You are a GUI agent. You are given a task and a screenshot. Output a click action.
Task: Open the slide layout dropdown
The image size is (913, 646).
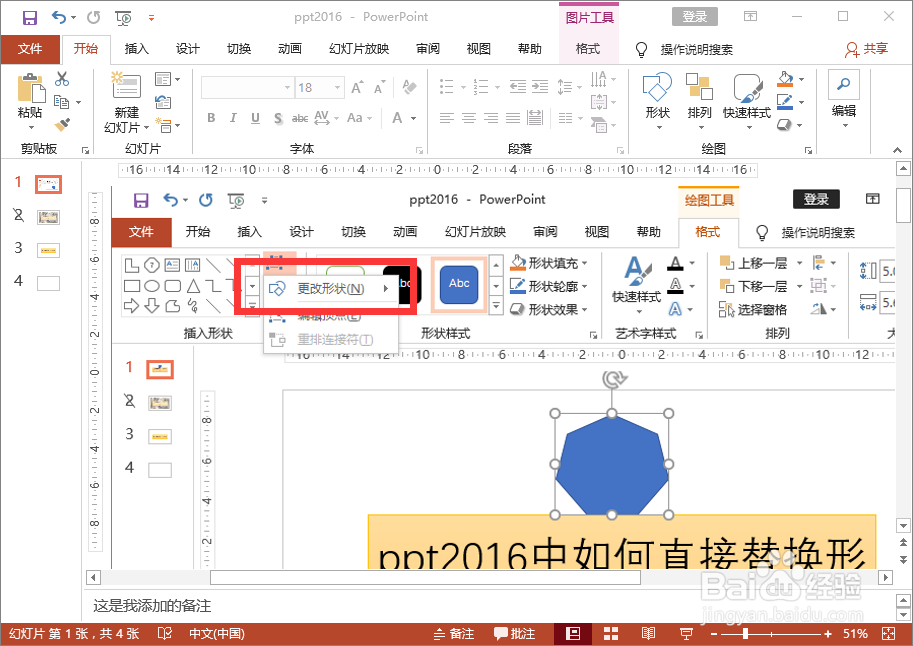coord(167,79)
